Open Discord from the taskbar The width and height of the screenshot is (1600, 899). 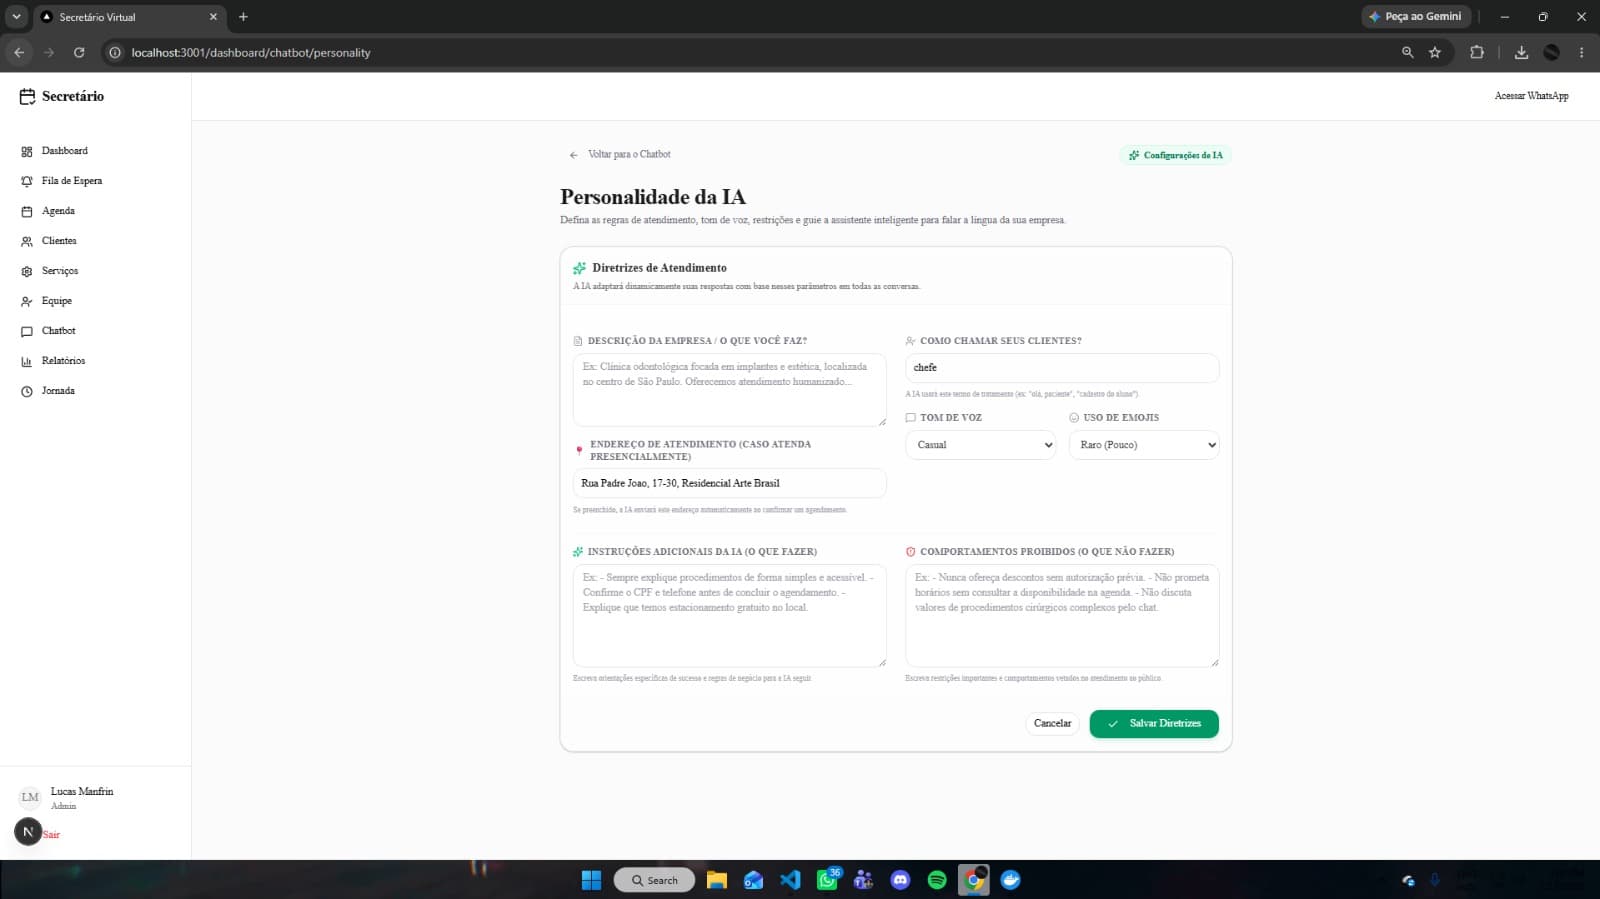(x=900, y=880)
